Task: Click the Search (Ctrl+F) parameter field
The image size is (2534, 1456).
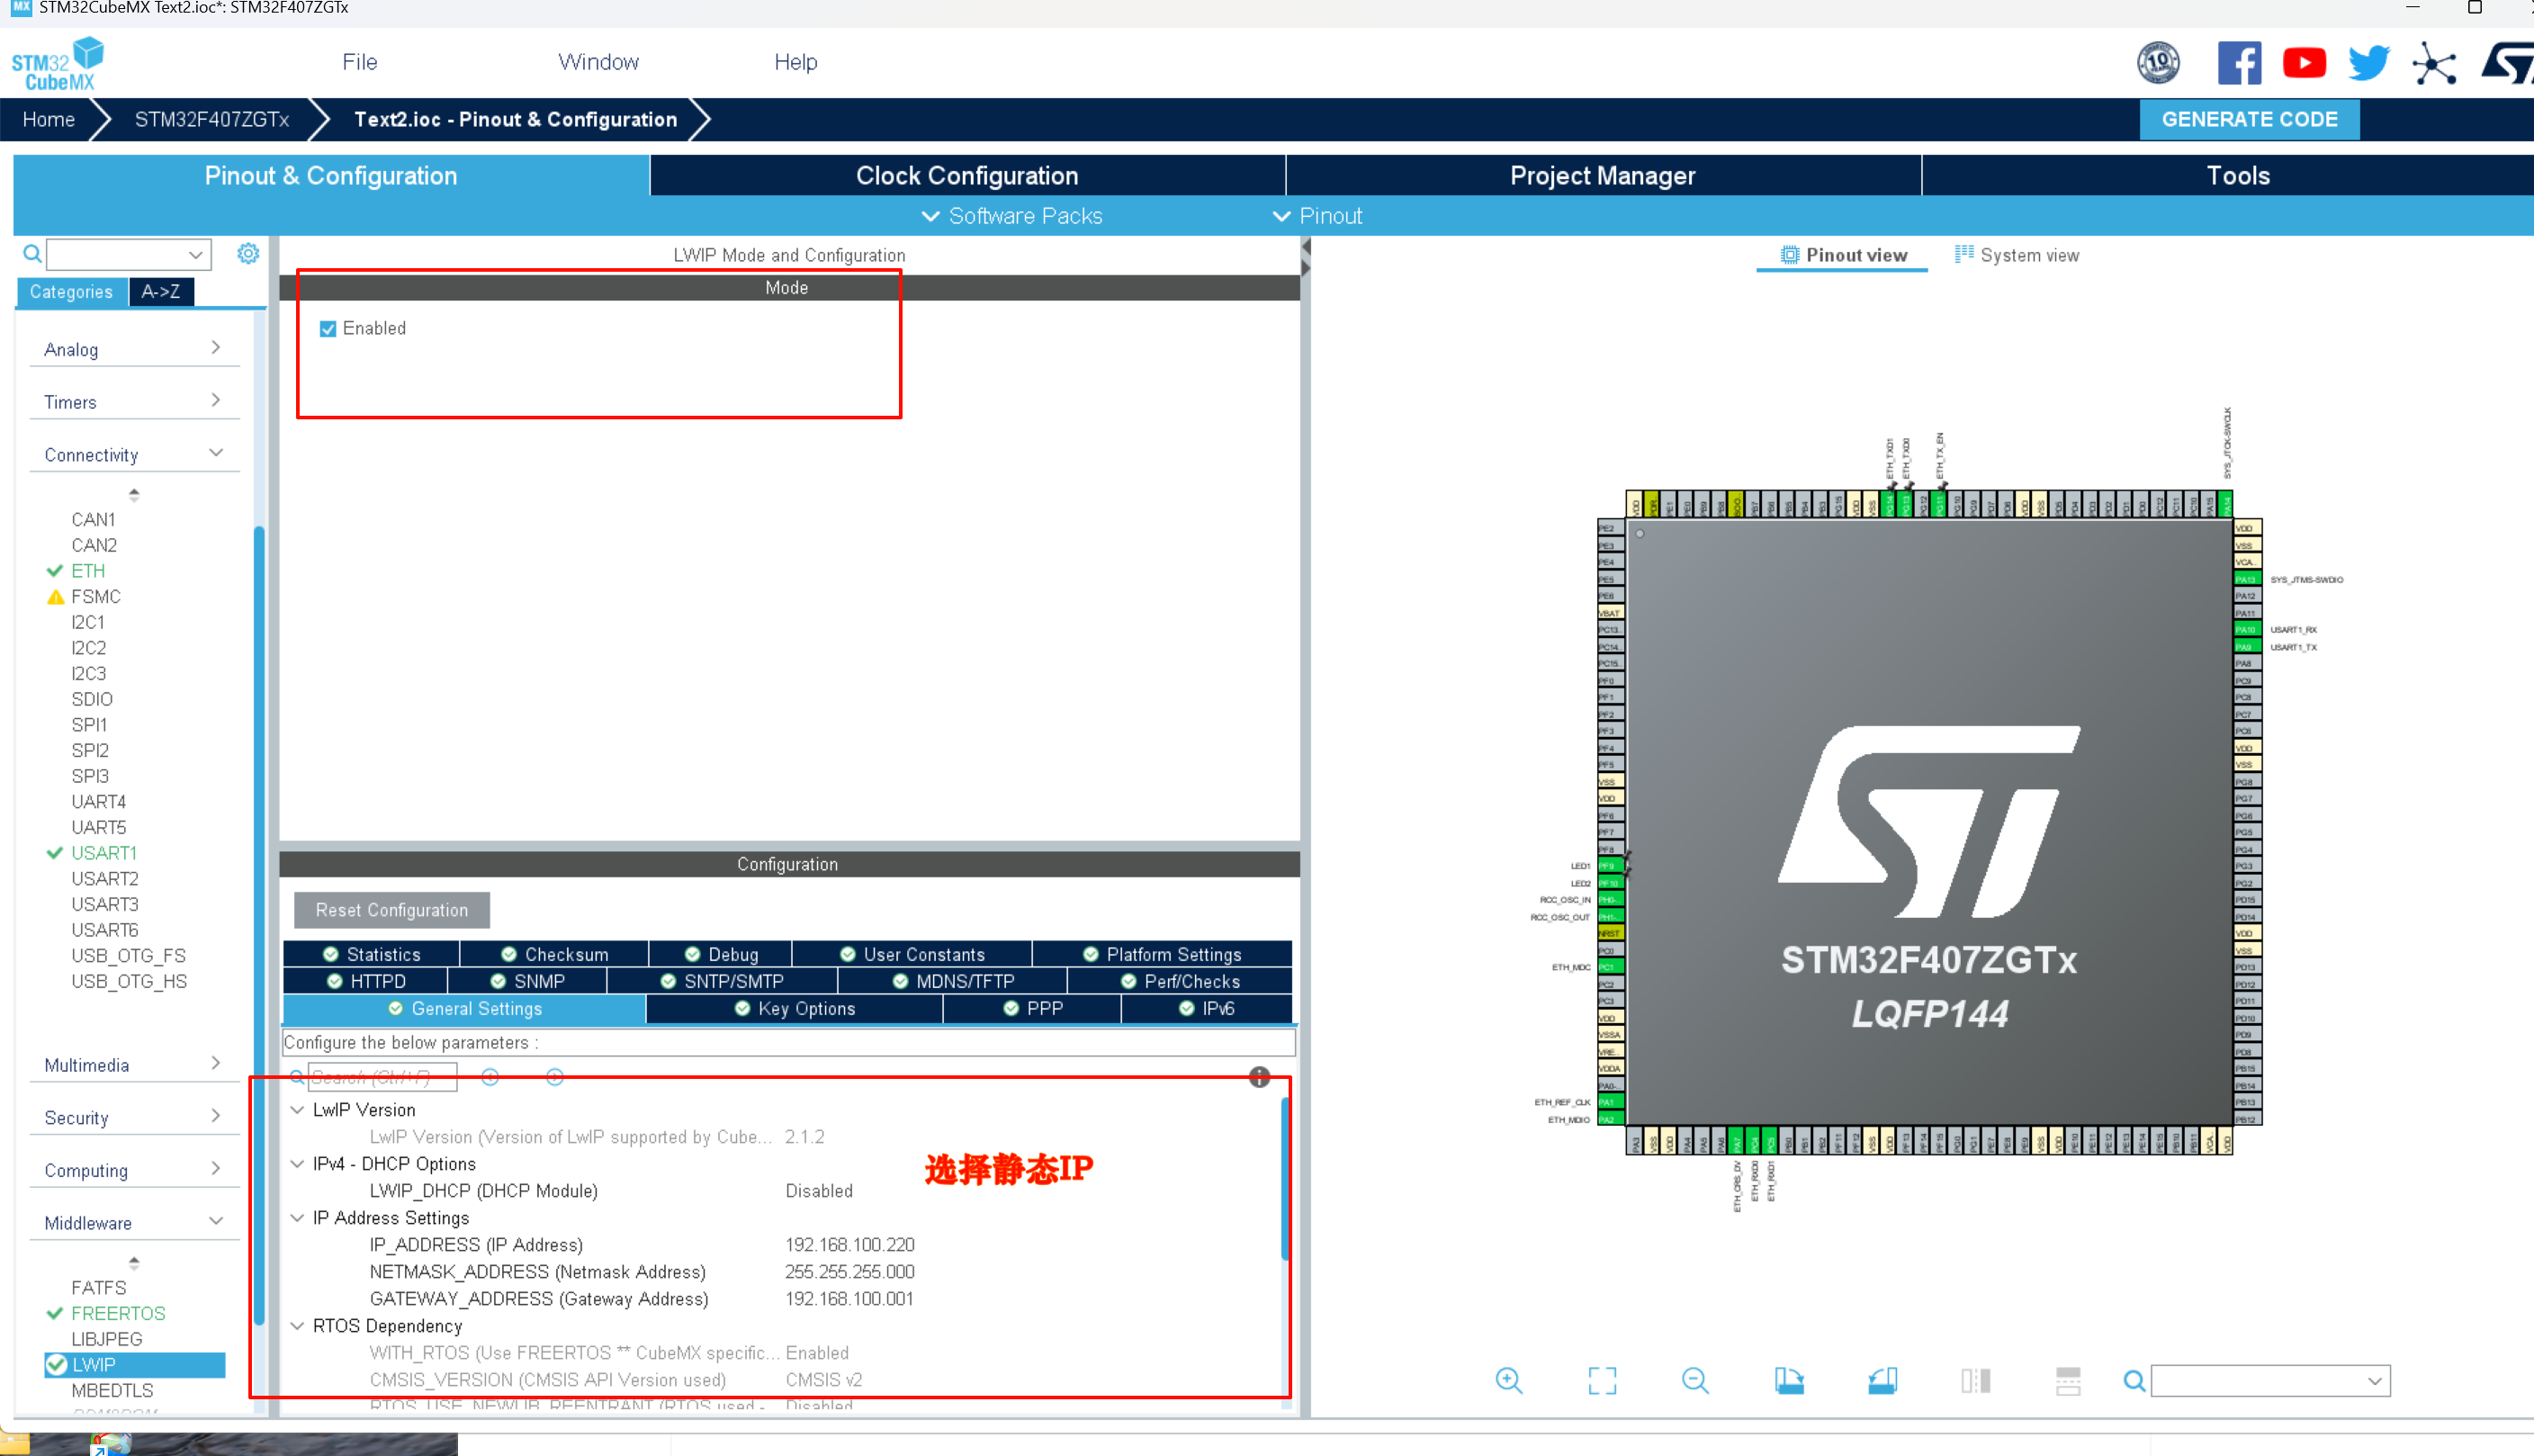Action: [383, 1077]
